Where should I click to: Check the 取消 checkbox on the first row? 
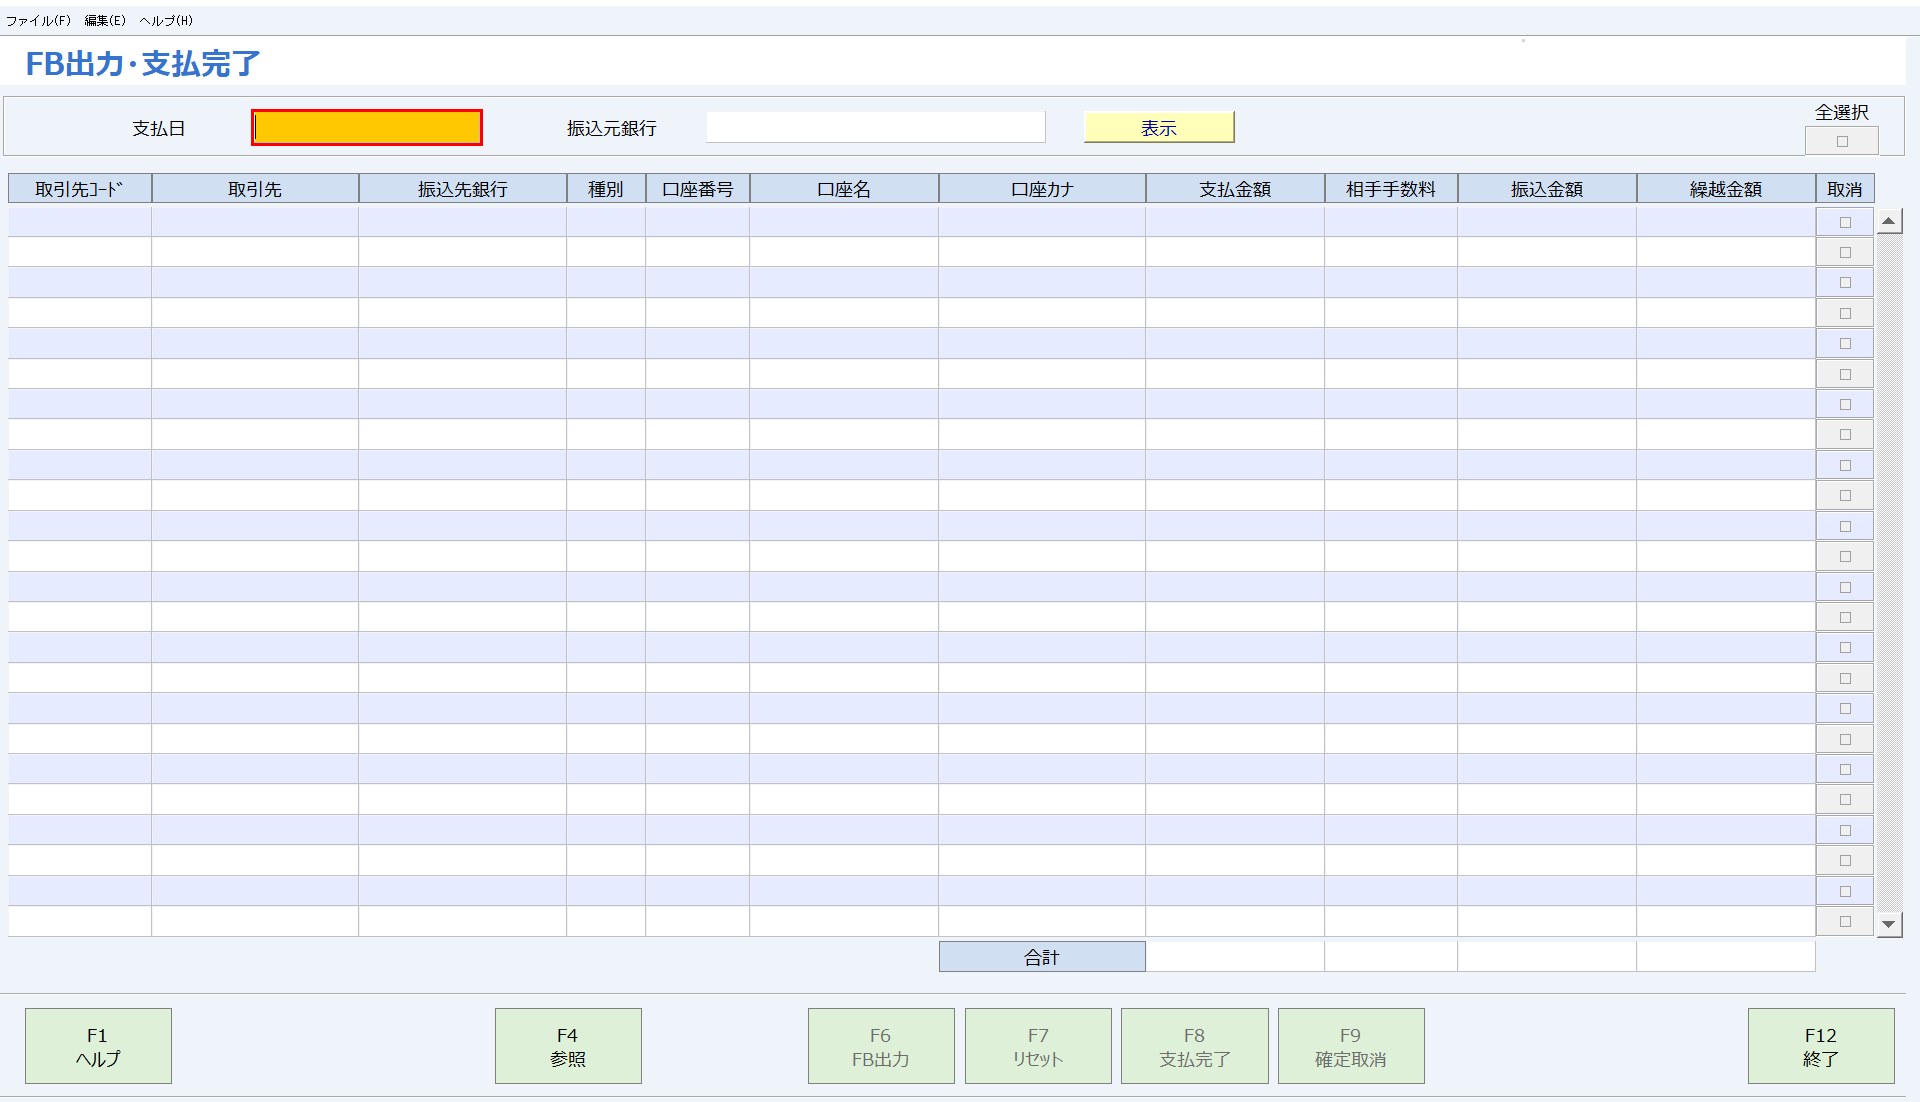(x=1844, y=221)
